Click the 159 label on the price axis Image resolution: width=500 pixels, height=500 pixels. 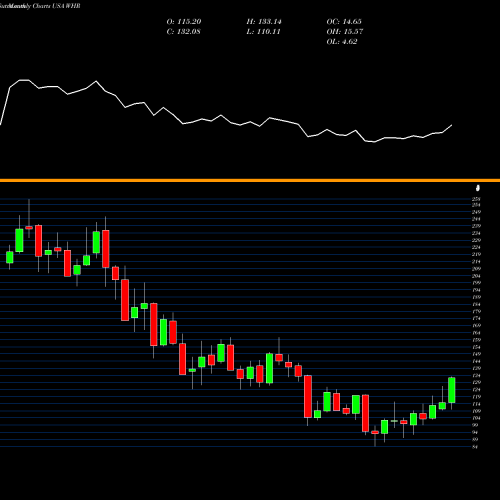(x=476, y=340)
